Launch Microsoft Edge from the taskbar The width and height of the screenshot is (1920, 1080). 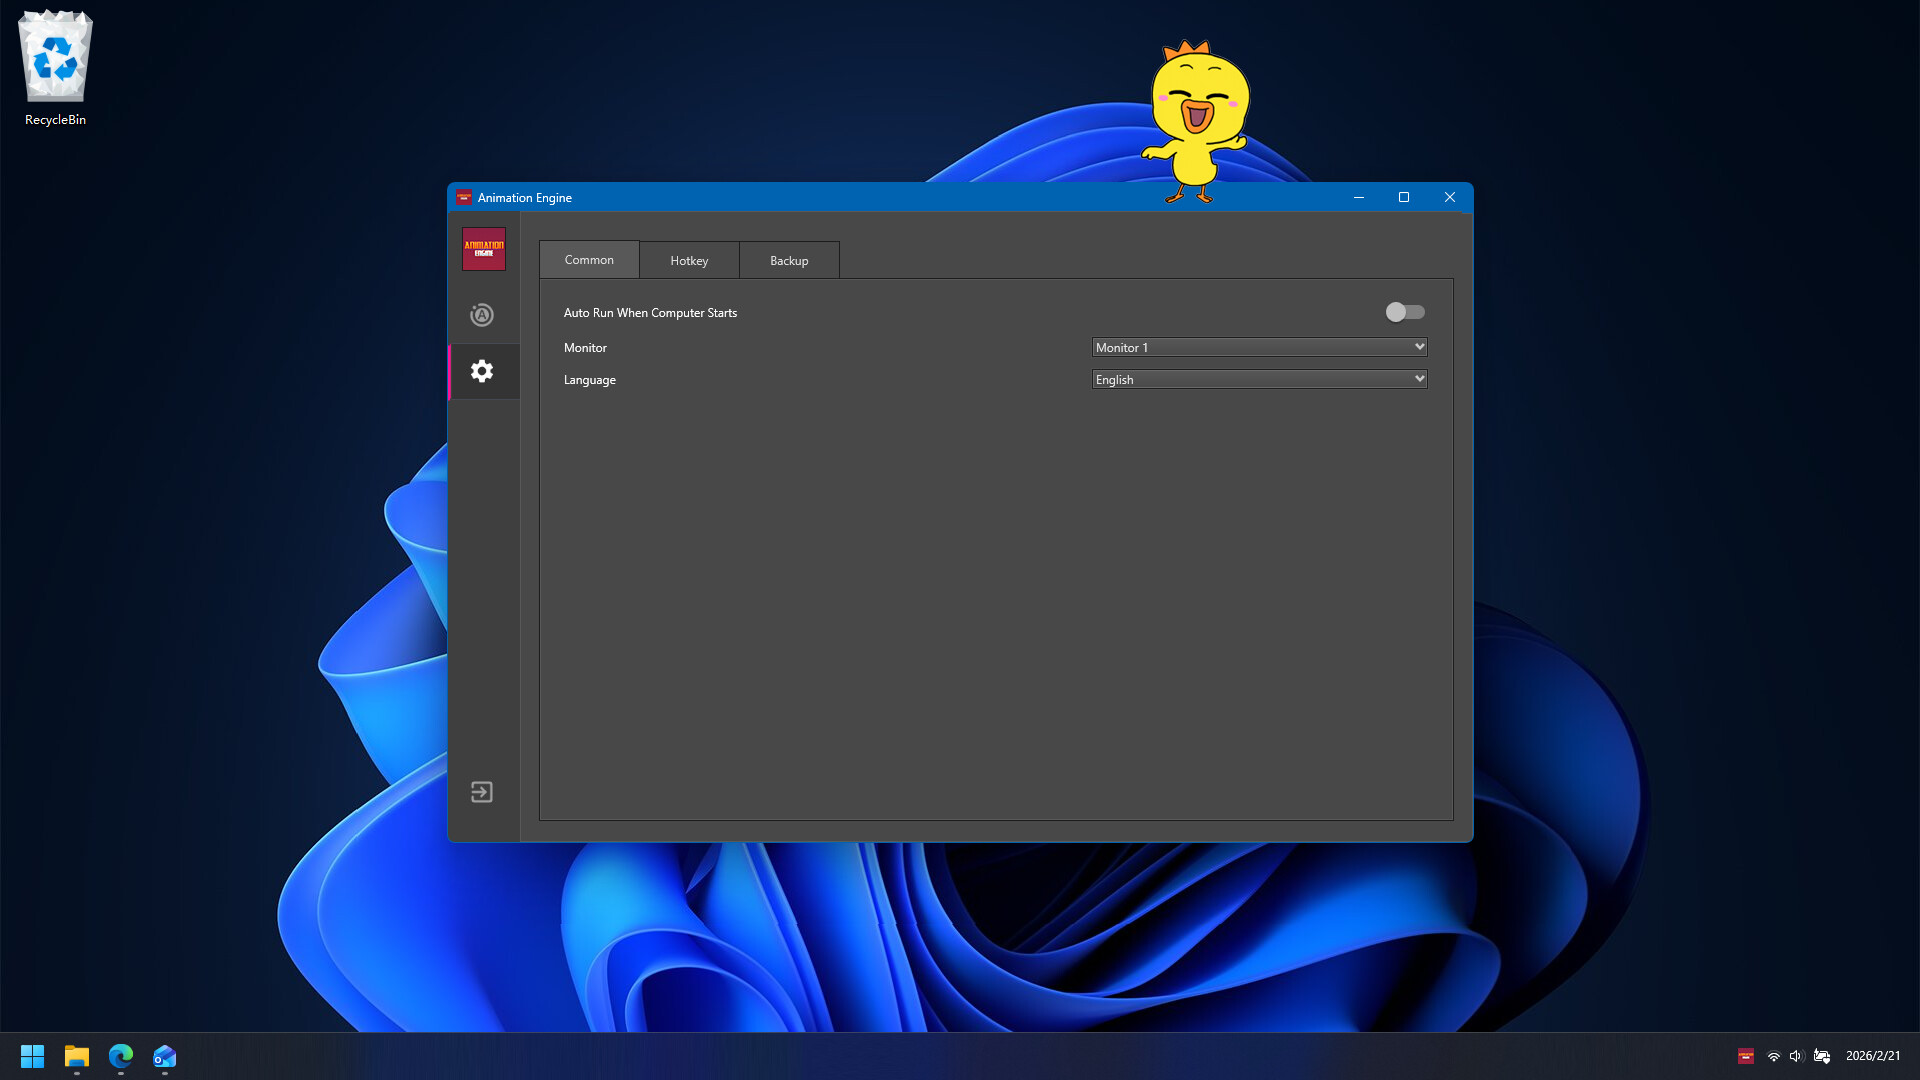[x=121, y=1057]
